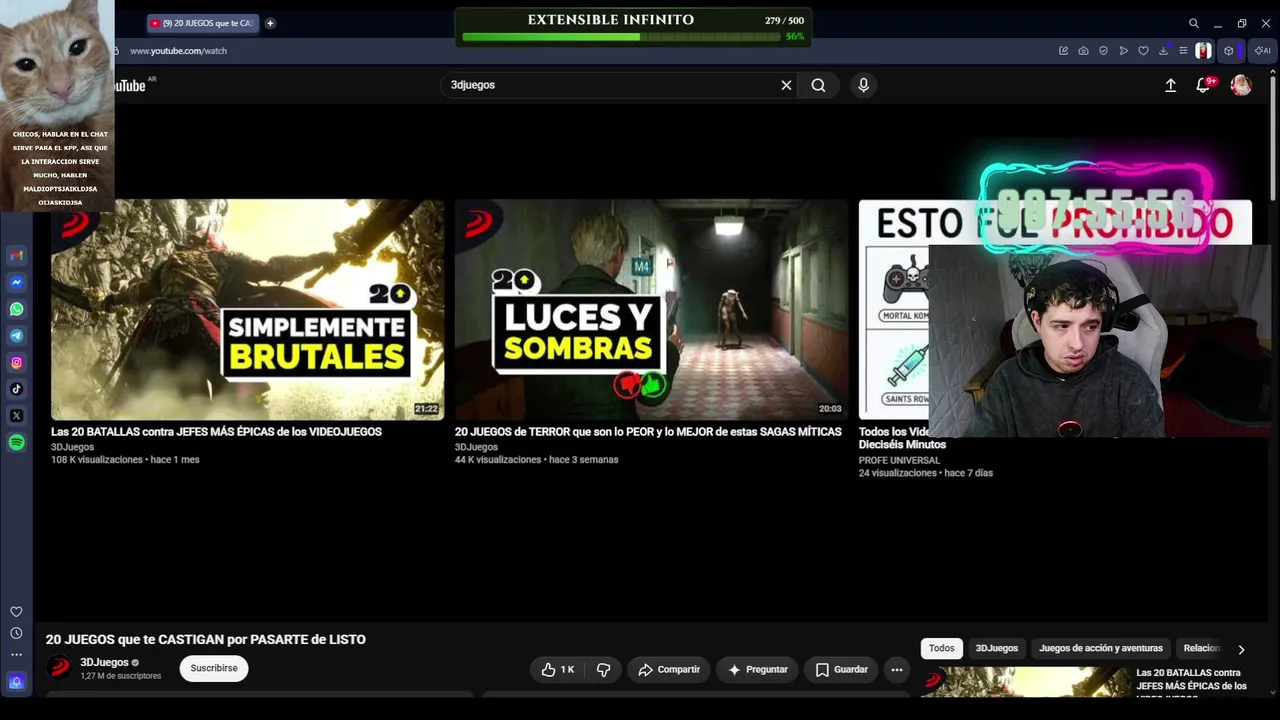1280x720 pixels.
Task: Select the '20 JUEGOS que te CAS...' browser tab
Action: (203, 23)
